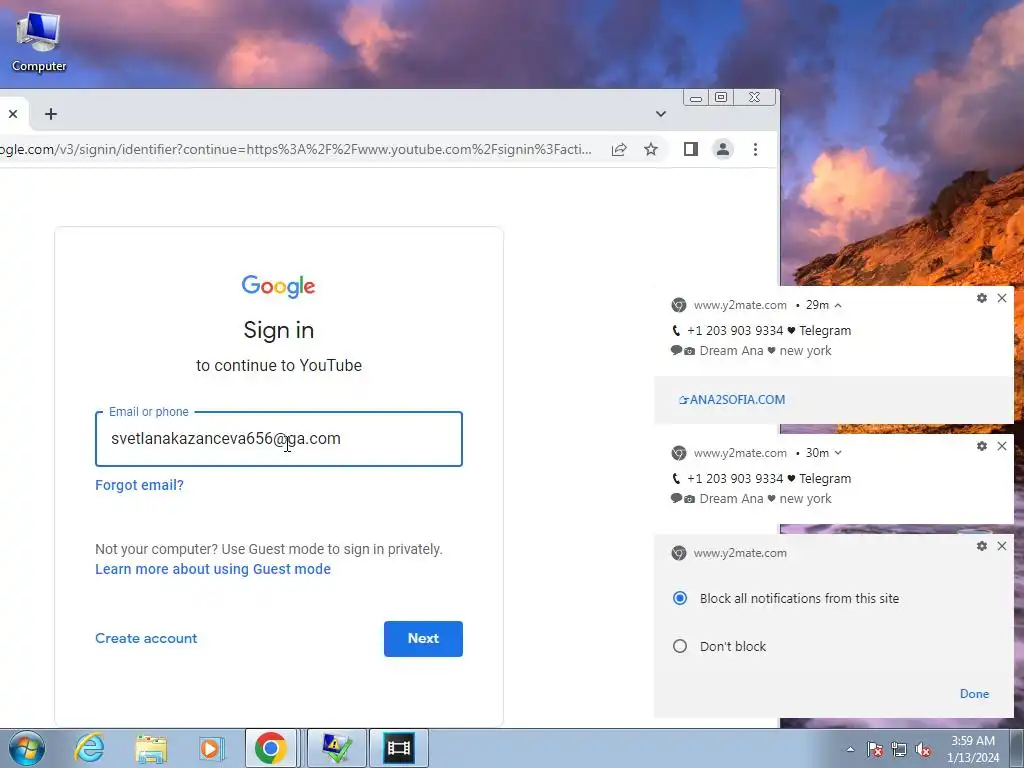Viewport: 1024px width, 768px height.
Task: Click the Create account link
Action: pos(146,639)
